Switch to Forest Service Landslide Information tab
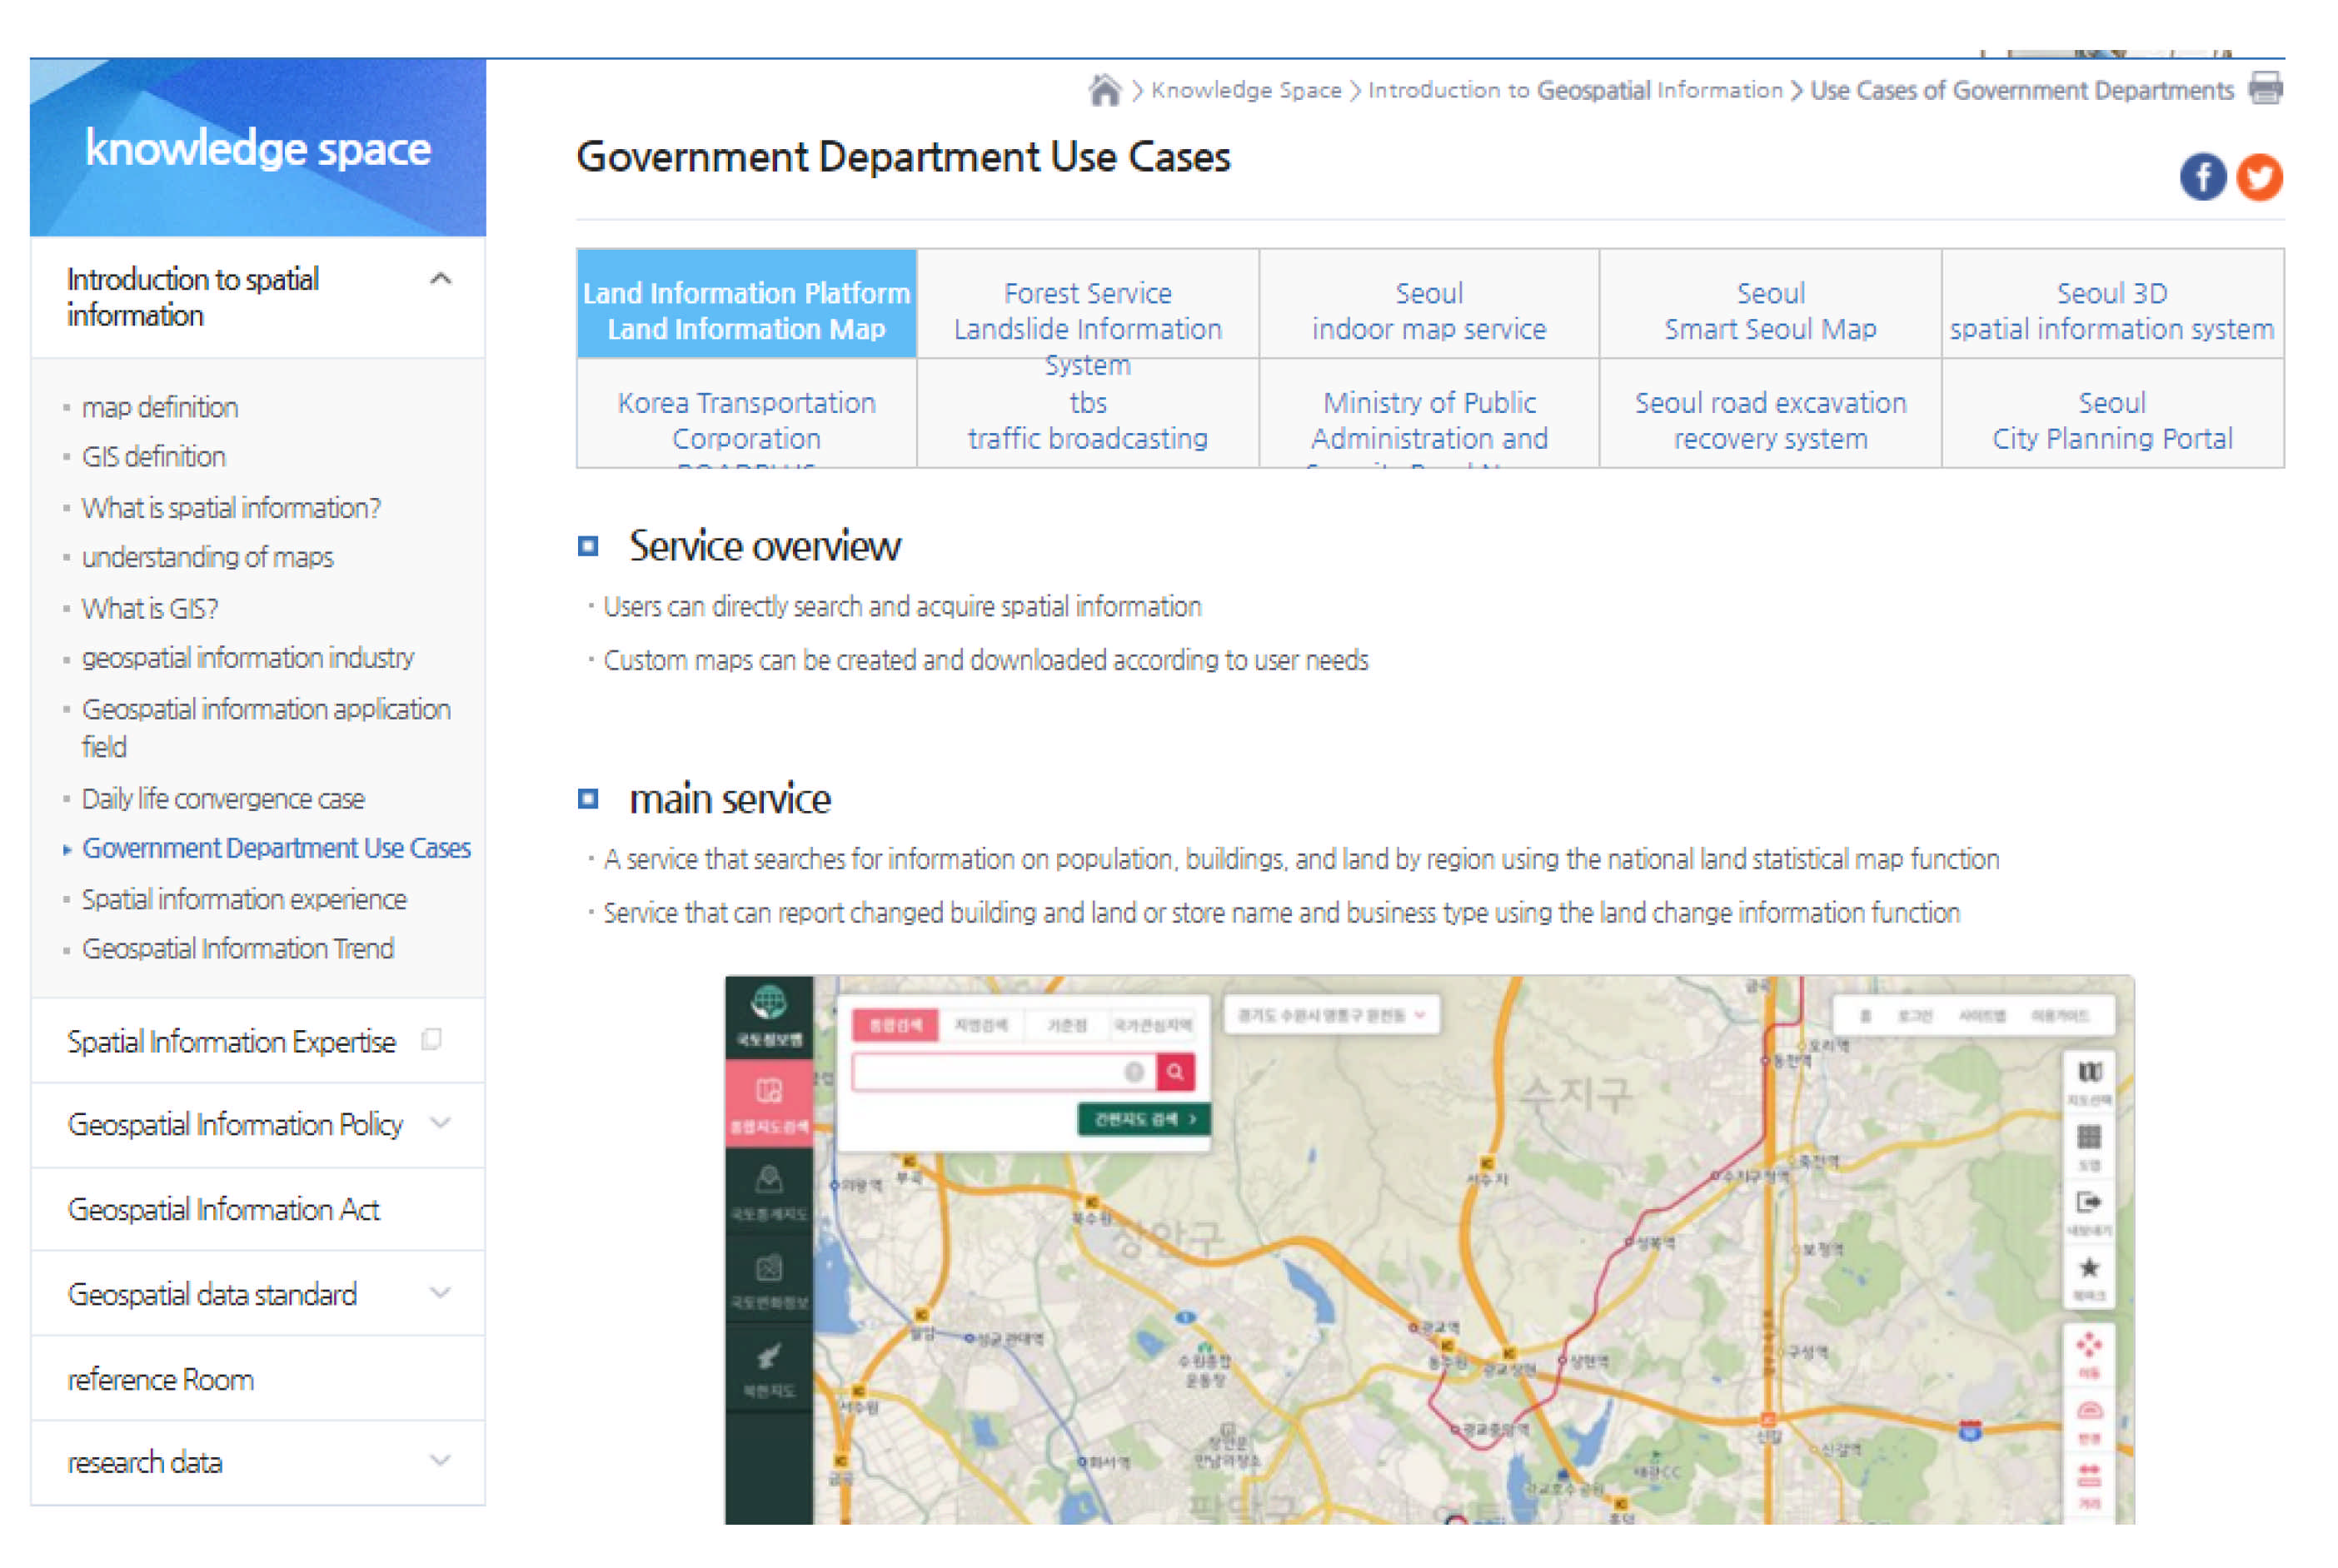The image size is (2338, 1568). tap(1087, 311)
